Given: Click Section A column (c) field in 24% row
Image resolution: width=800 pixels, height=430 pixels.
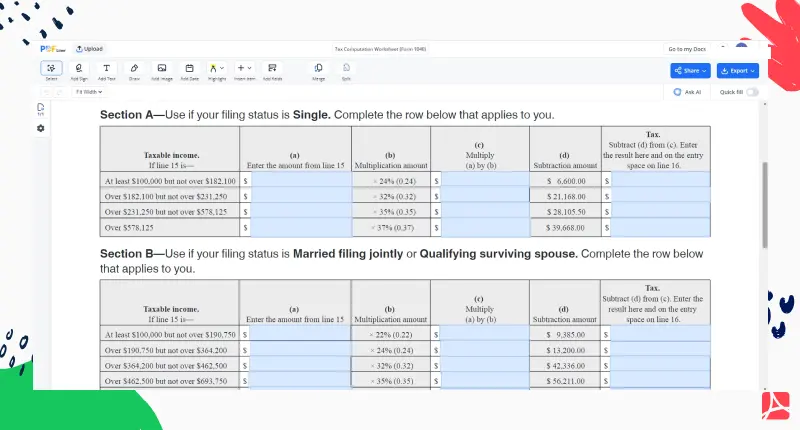Looking at the screenshot, I should 485,180.
